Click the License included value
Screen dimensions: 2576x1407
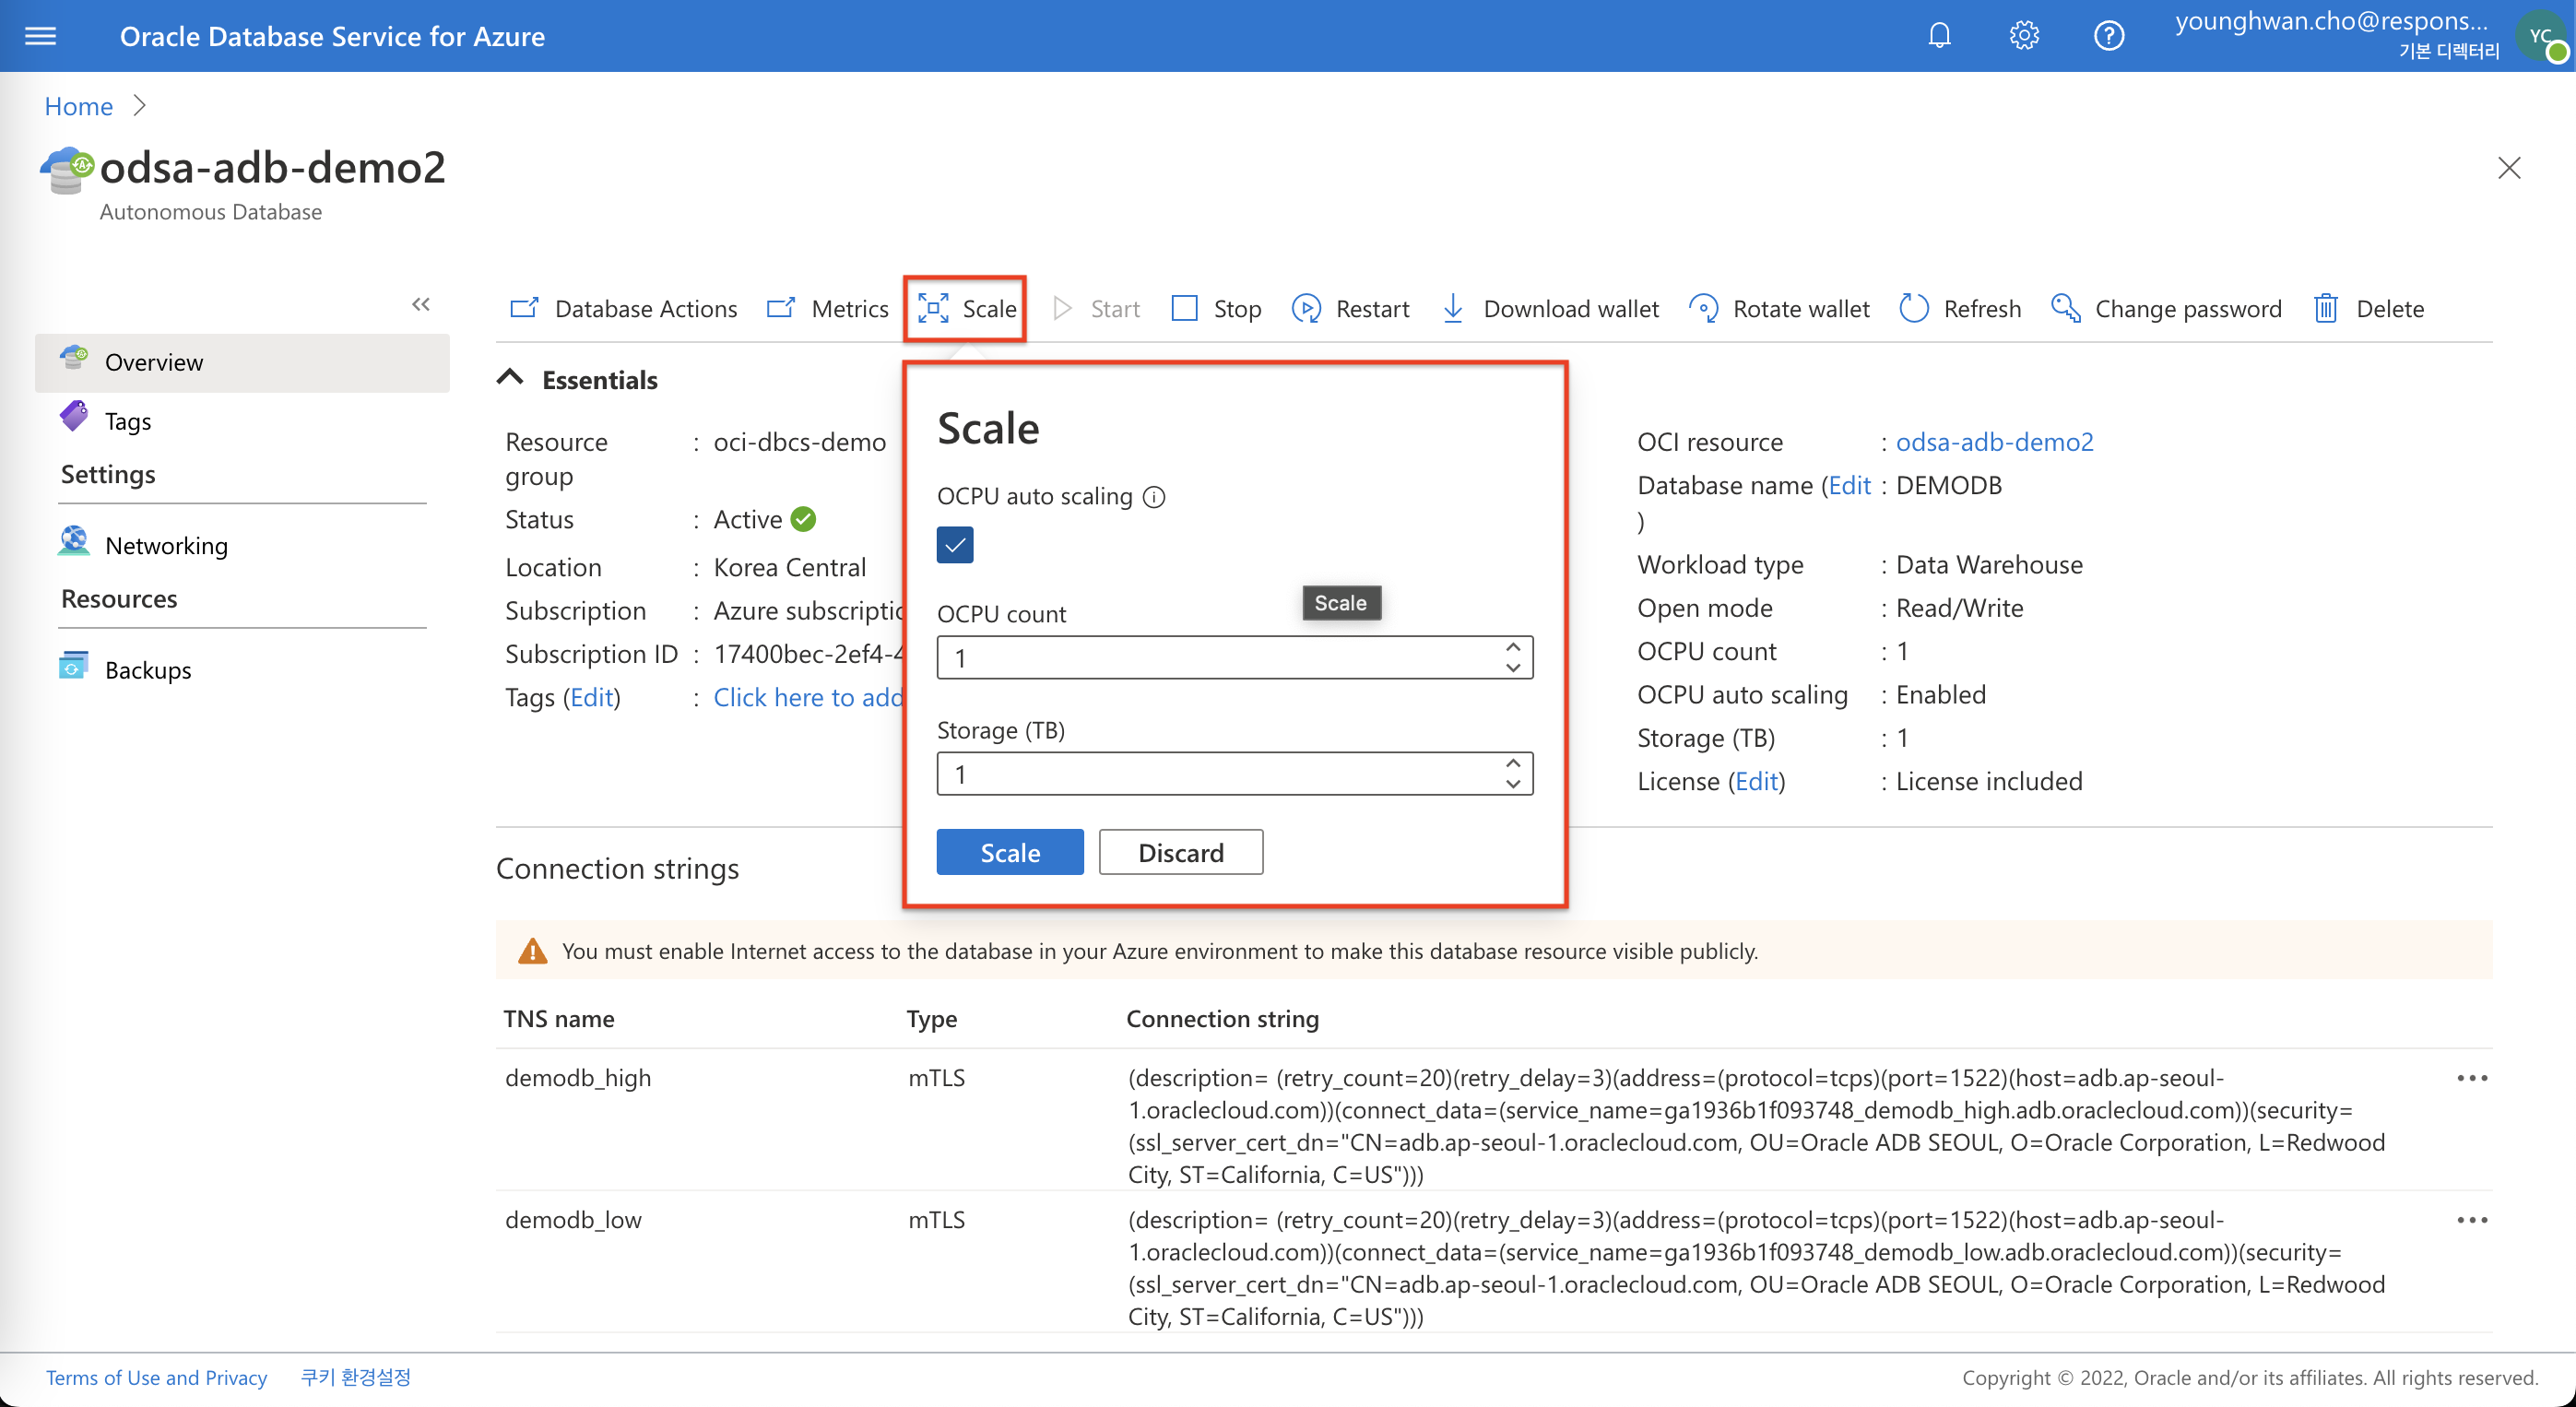click(x=1989, y=781)
